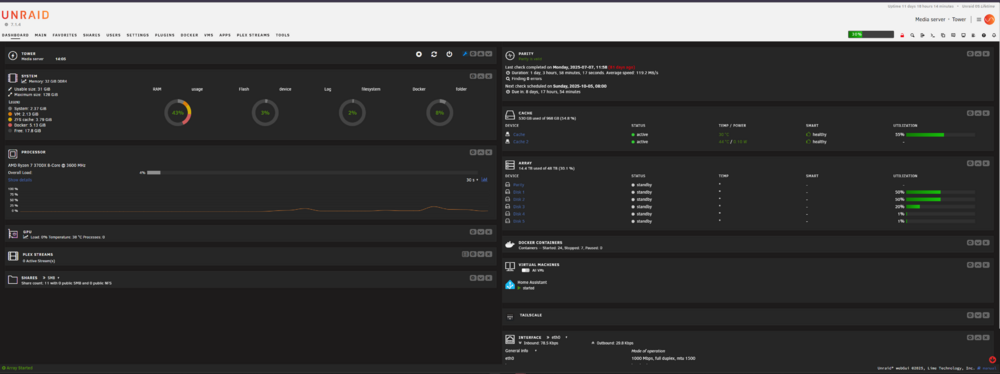Click the Unraid account avatar icon
The image size is (1000, 374).
989,20
